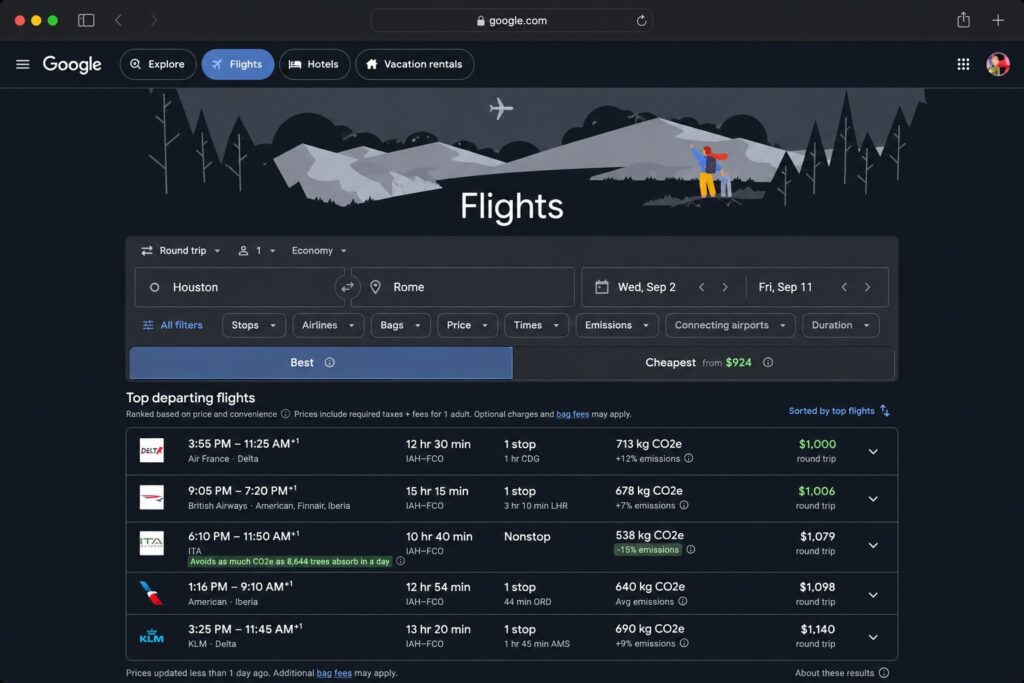Open the Round trip dropdown
Screen dimensions: 1024x683
181,251
